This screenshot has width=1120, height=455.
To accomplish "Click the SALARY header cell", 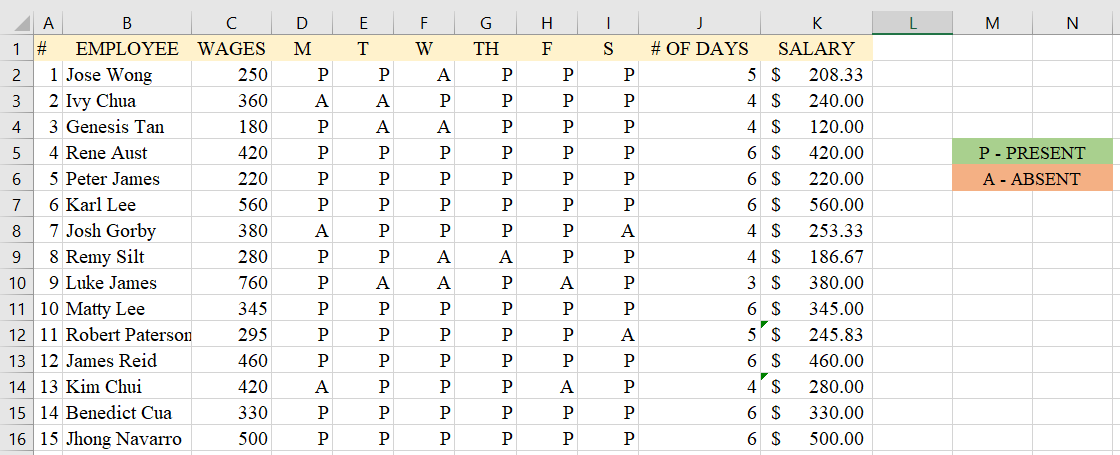I will tap(817, 48).
